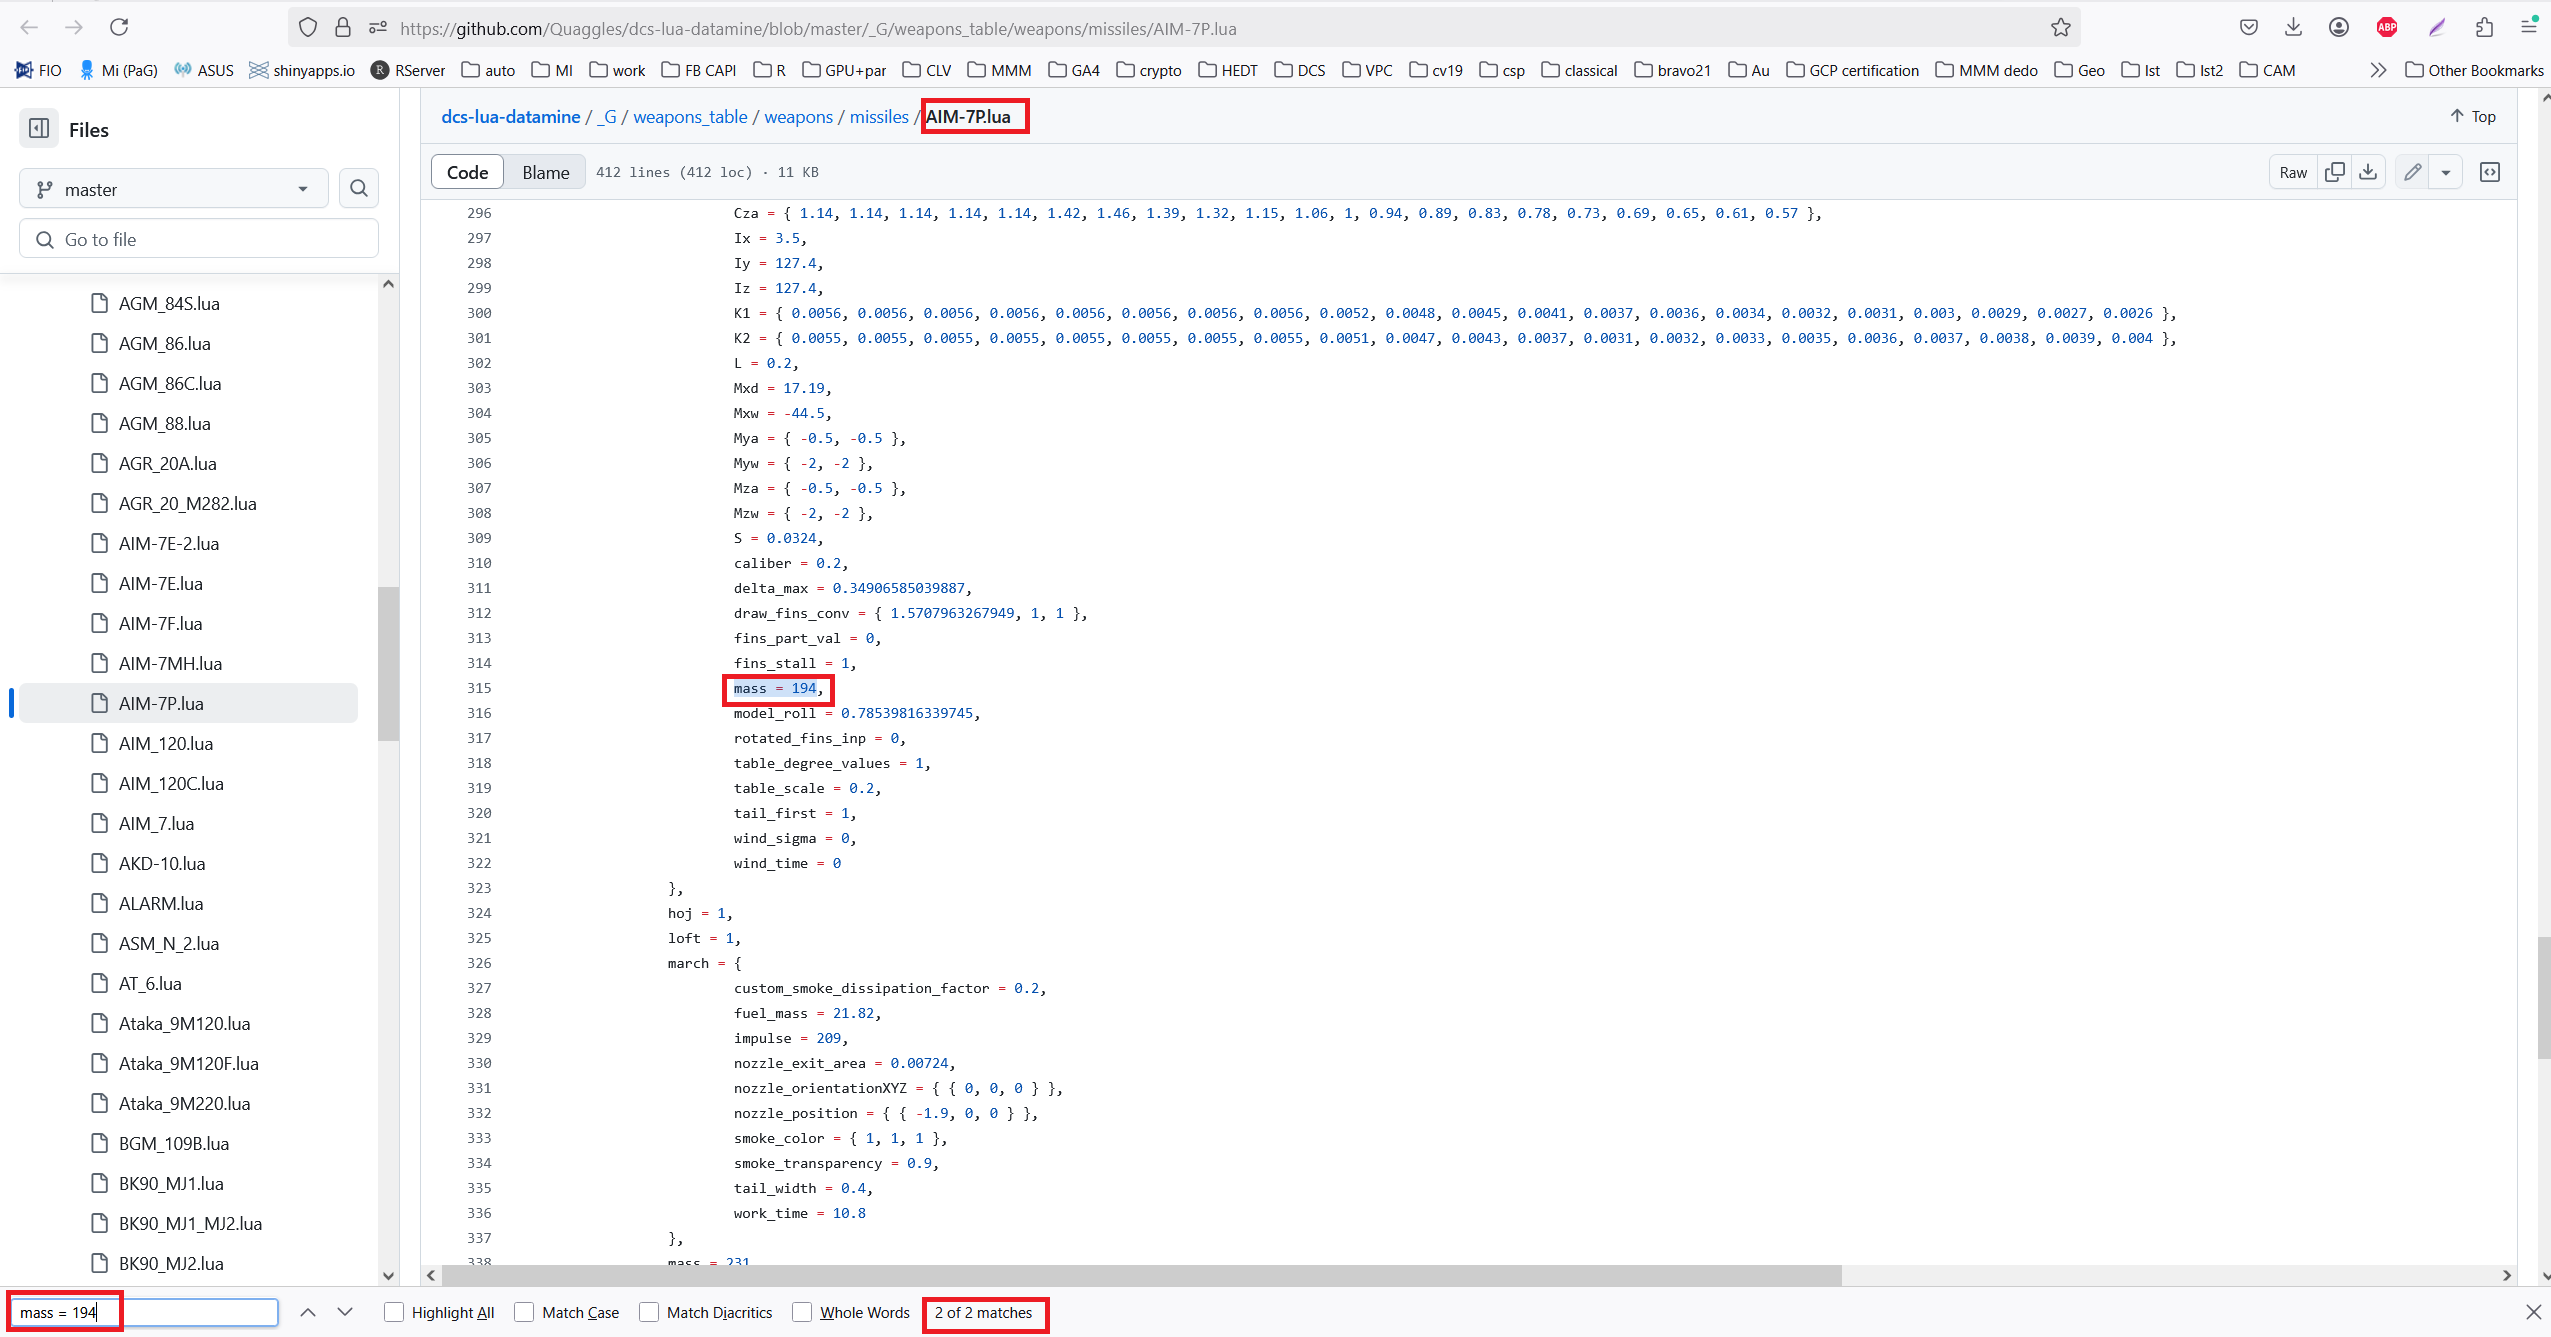Open the DCS bookmarks folder

tap(1300, 70)
